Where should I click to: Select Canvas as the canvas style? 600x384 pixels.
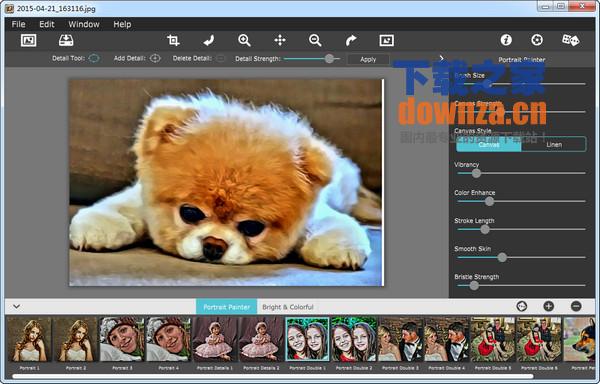(x=489, y=145)
